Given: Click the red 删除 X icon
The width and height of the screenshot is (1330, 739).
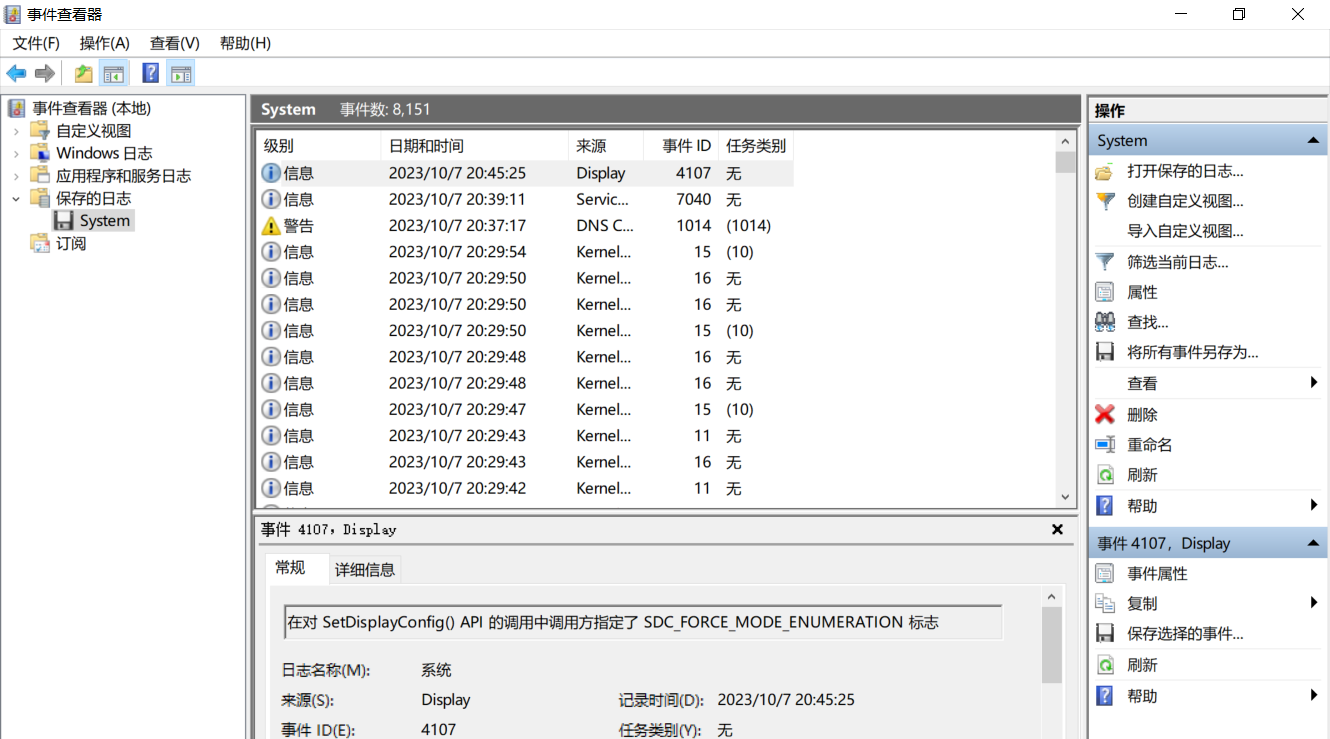Looking at the screenshot, I should (x=1105, y=414).
